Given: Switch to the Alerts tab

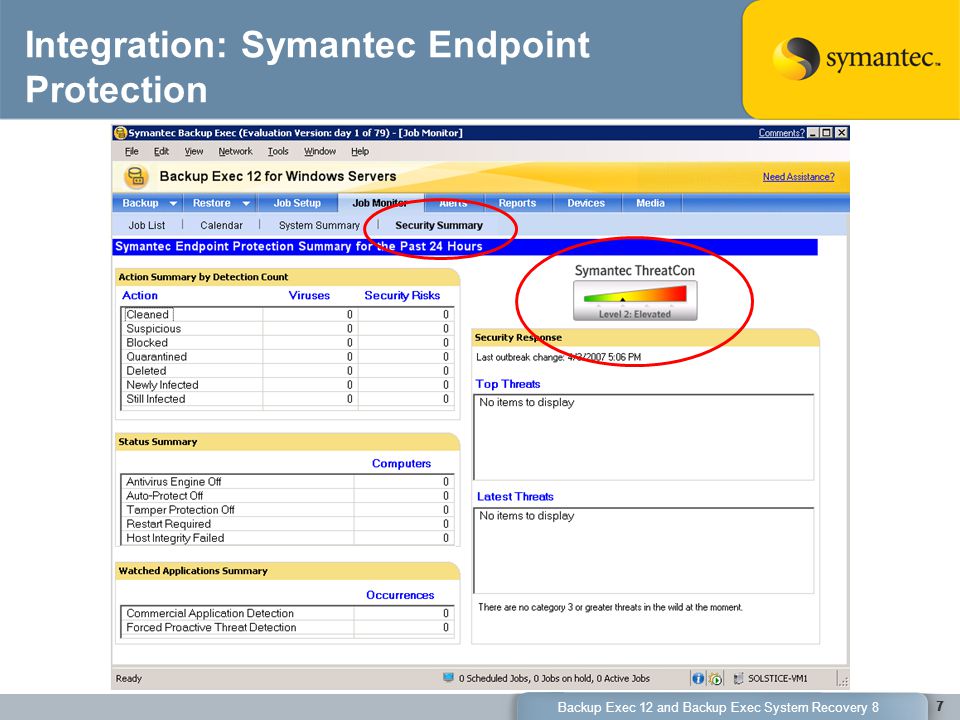Looking at the screenshot, I should (x=454, y=203).
